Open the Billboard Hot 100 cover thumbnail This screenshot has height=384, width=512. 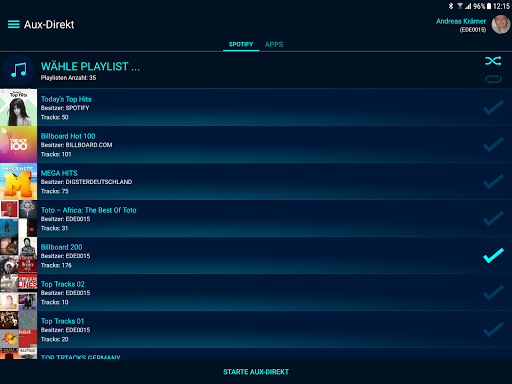[18, 145]
